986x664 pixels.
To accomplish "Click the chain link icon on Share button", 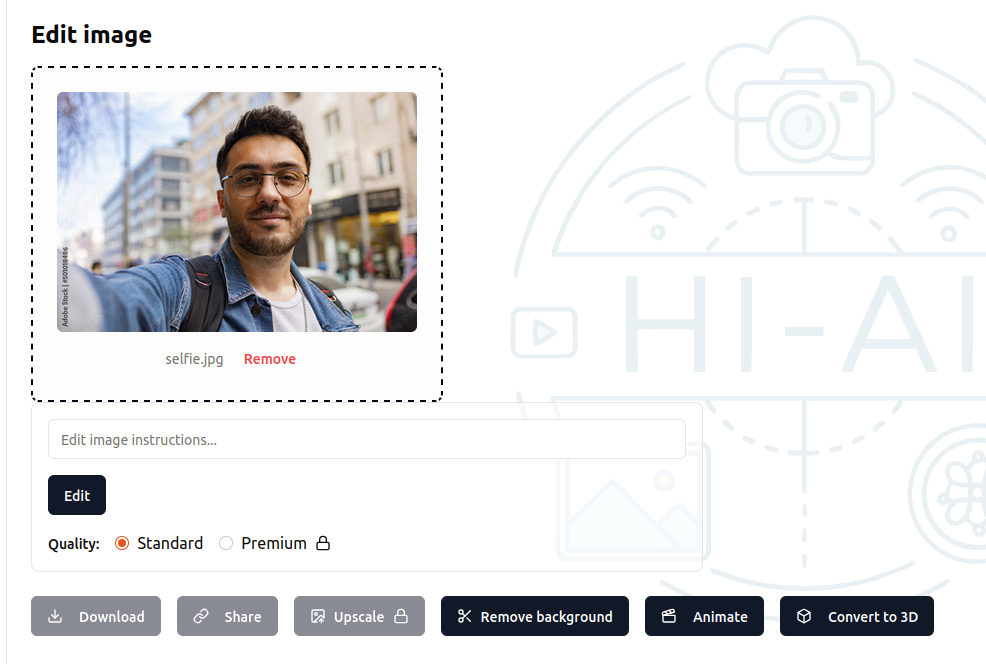I will point(199,616).
